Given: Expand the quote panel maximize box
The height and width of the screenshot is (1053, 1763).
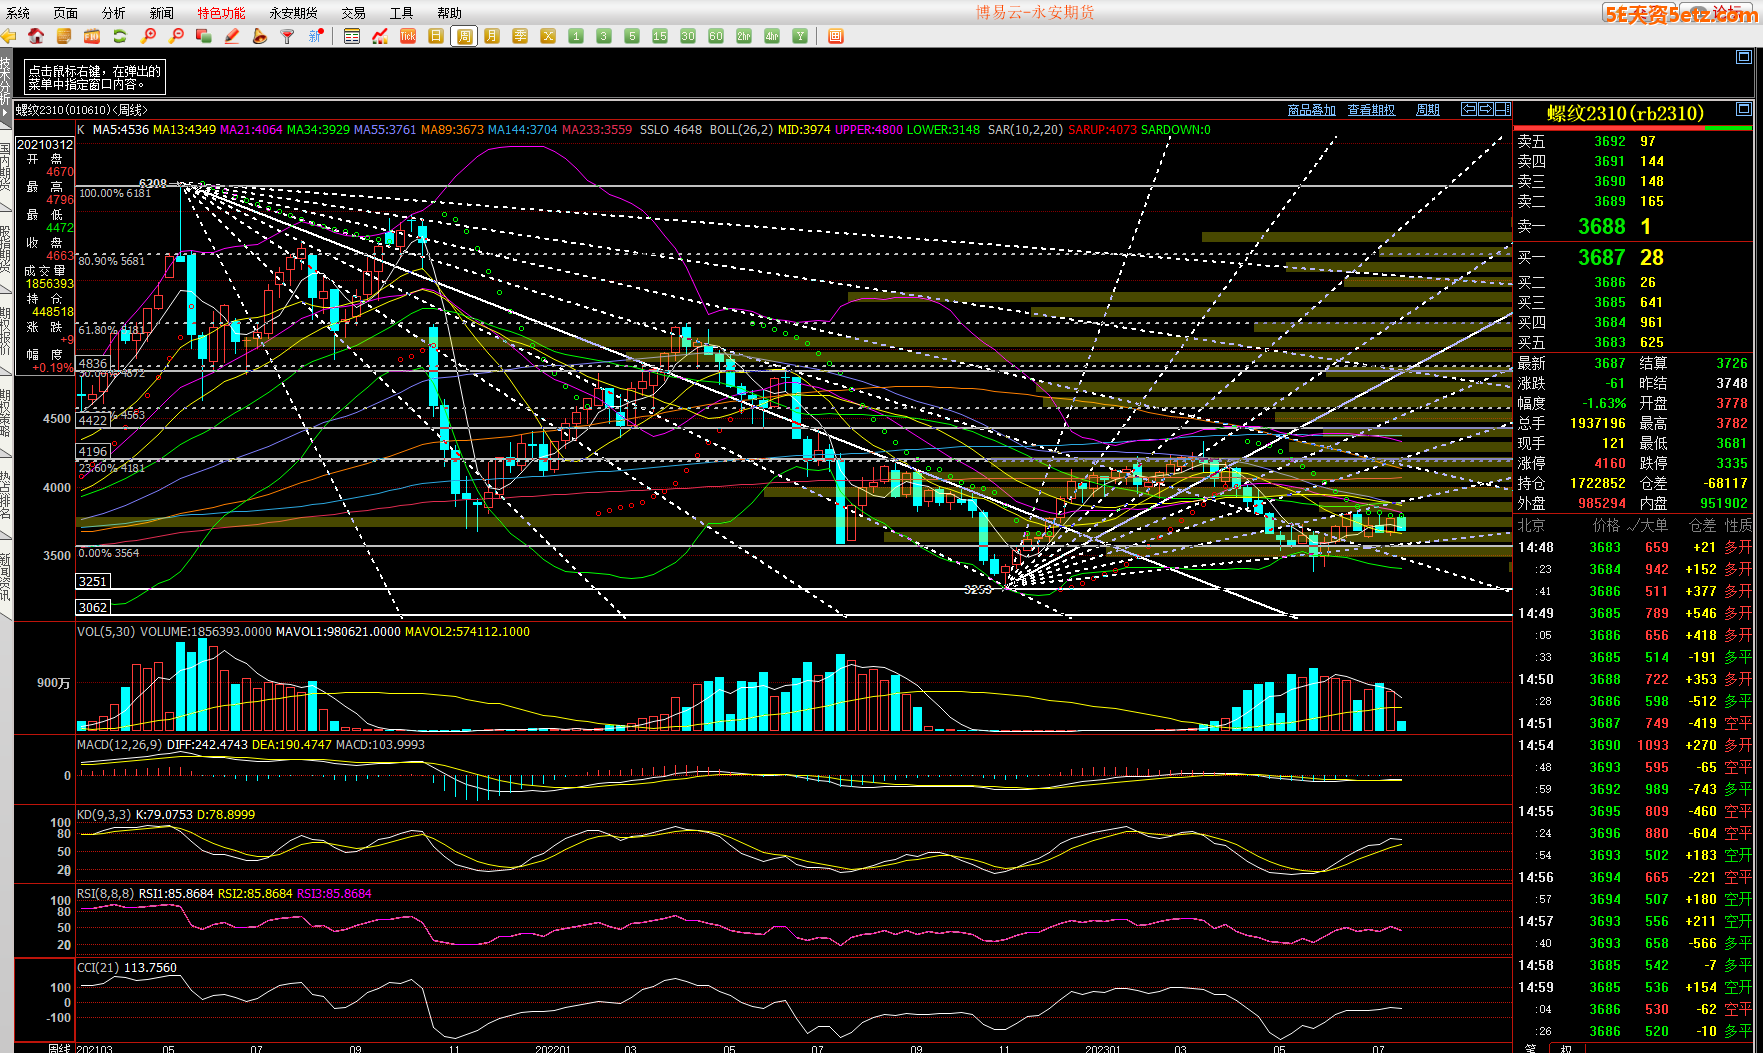Looking at the screenshot, I should click(x=1743, y=109).
